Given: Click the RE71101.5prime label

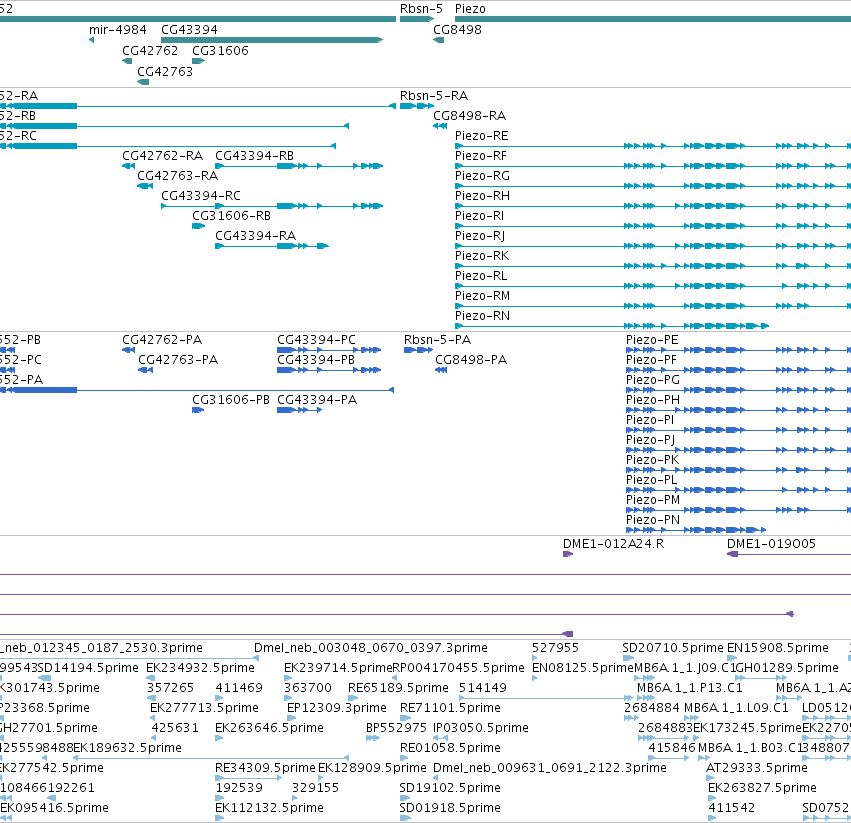Looking at the screenshot, I should point(450,708).
